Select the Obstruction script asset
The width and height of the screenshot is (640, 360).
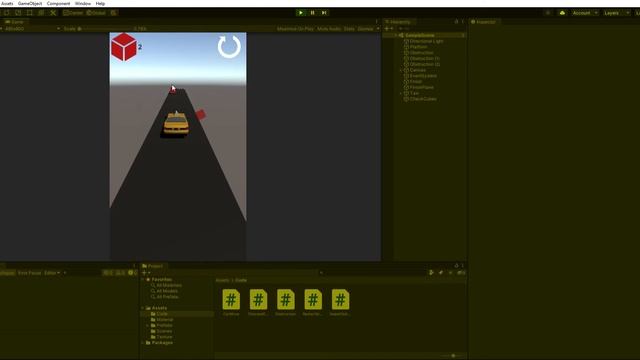(x=285, y=303)
